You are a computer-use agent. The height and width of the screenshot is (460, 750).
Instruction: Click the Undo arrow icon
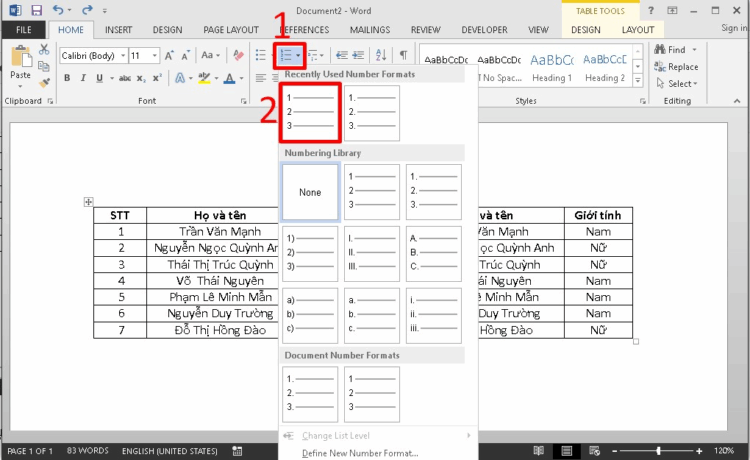pyautogui.click(x=58, y=10)
